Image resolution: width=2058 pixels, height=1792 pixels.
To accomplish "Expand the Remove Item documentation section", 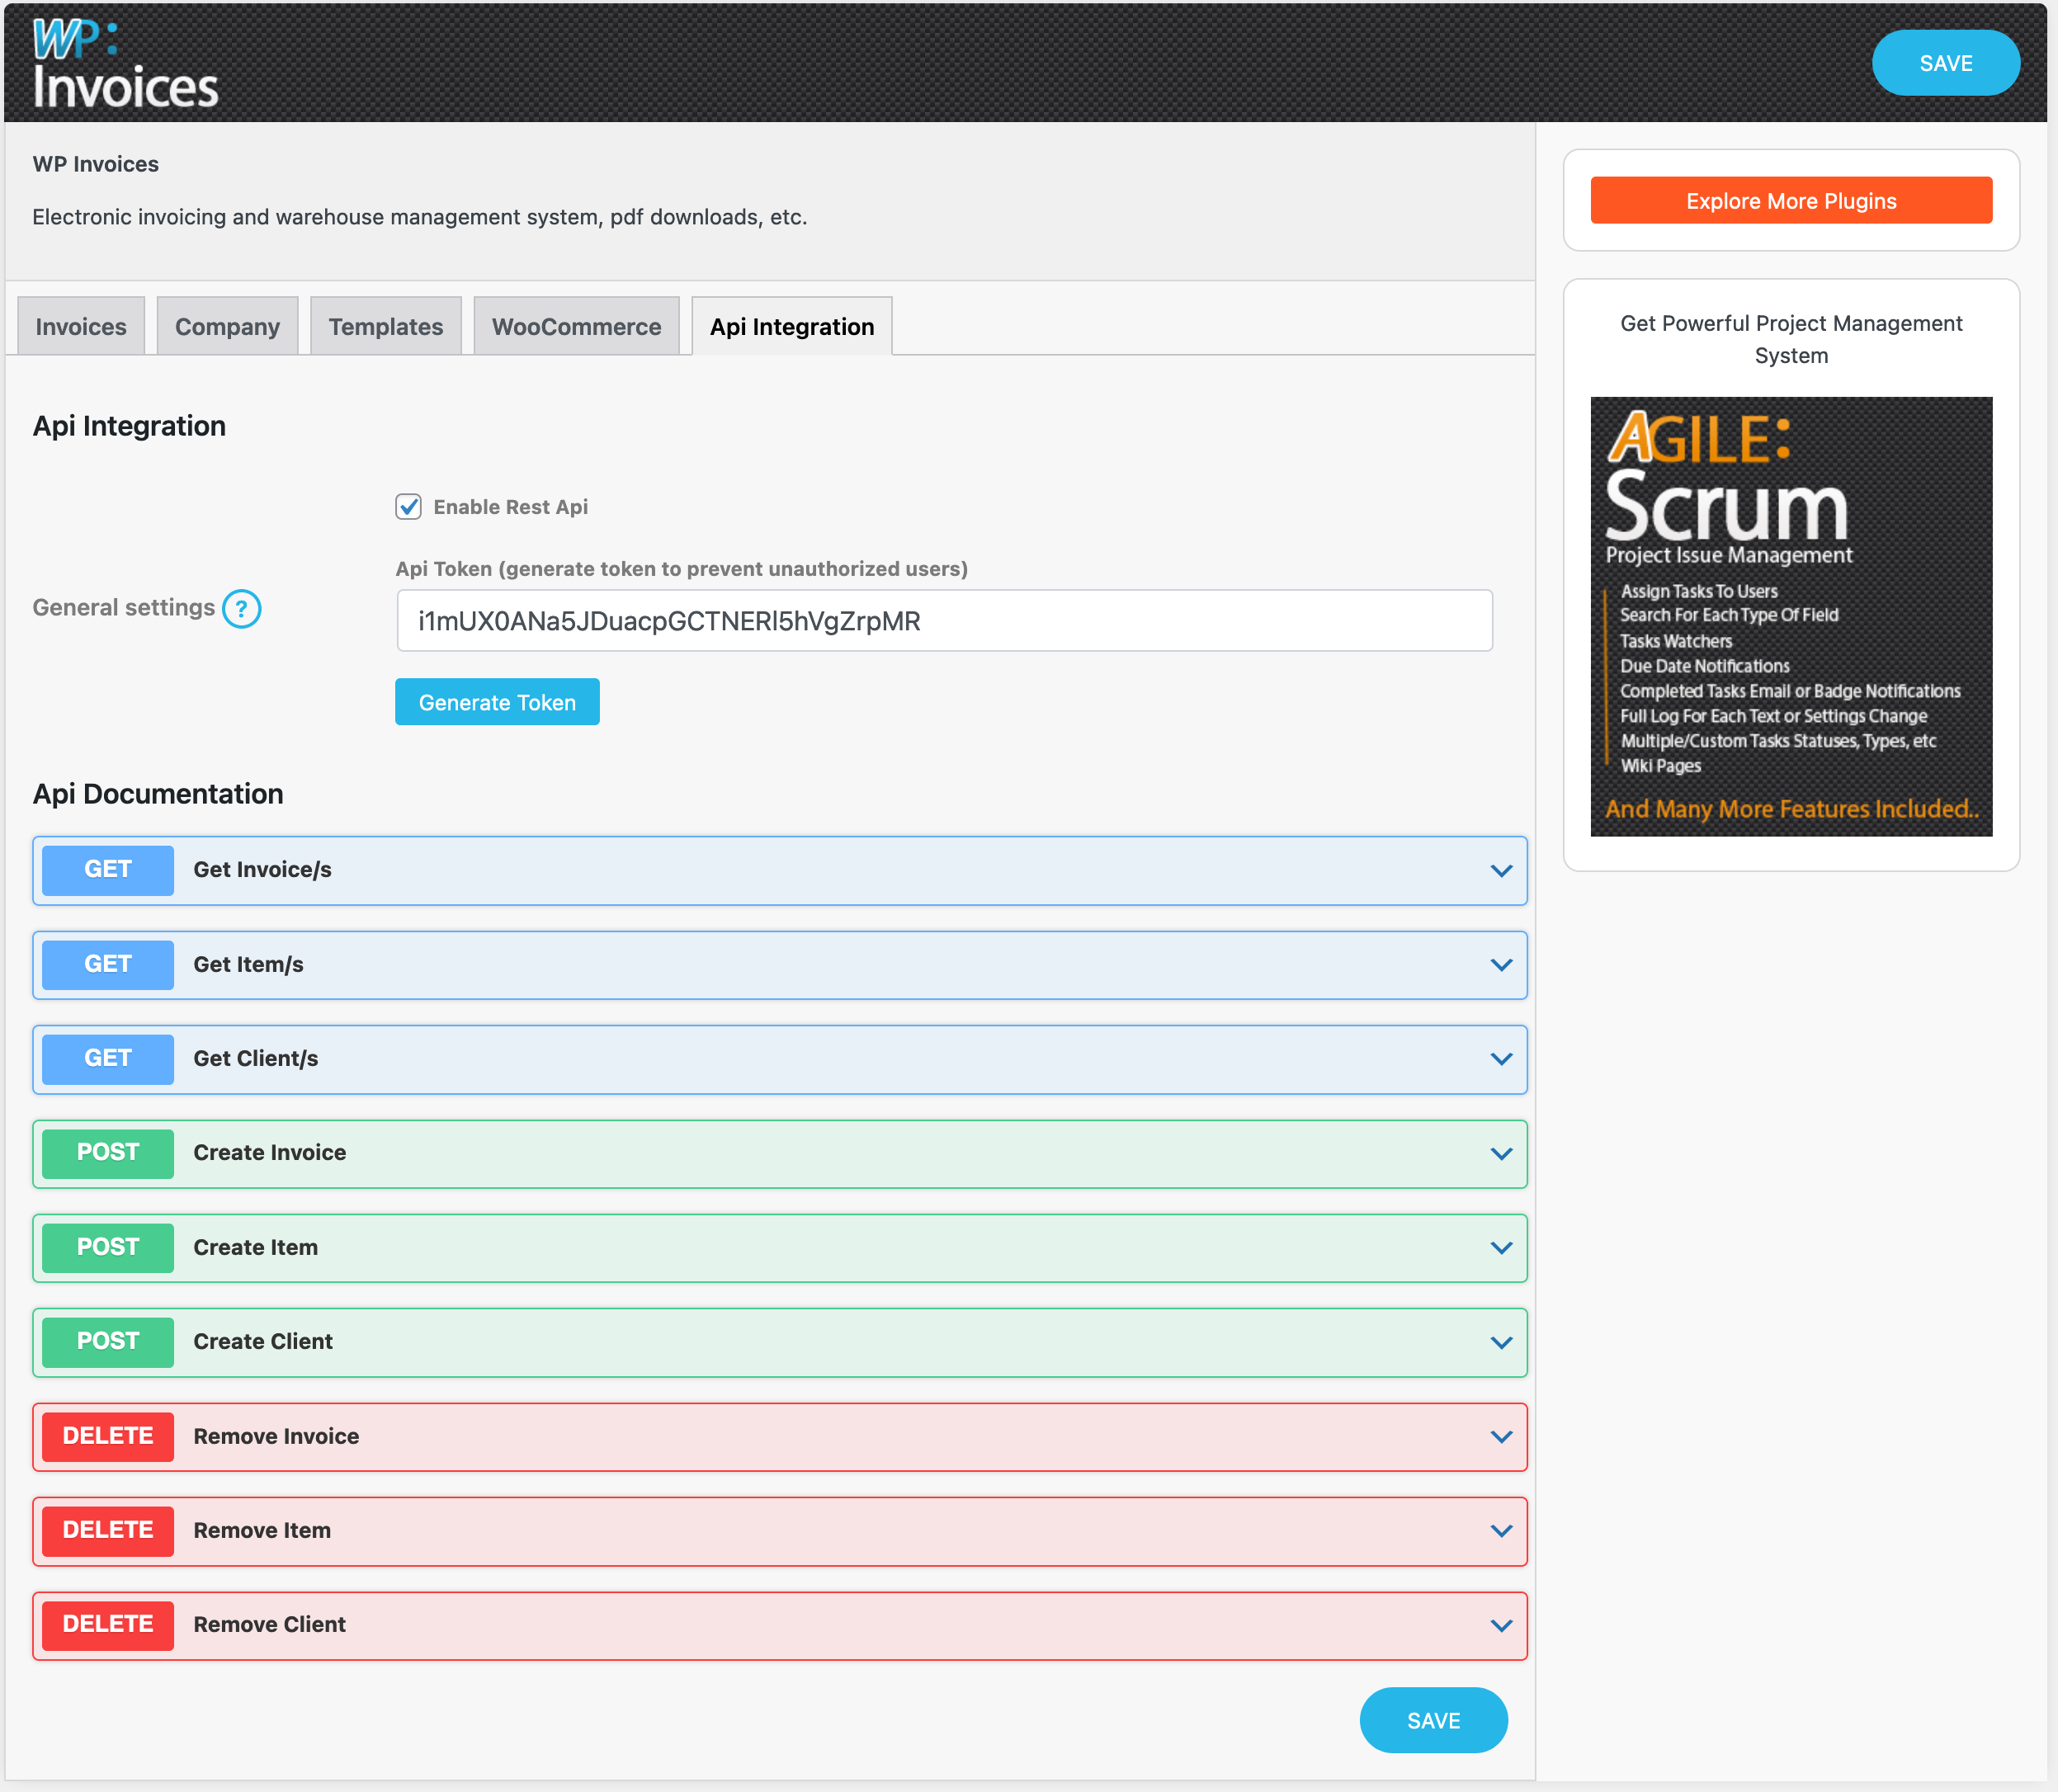I will (x=1500, y=1530).
